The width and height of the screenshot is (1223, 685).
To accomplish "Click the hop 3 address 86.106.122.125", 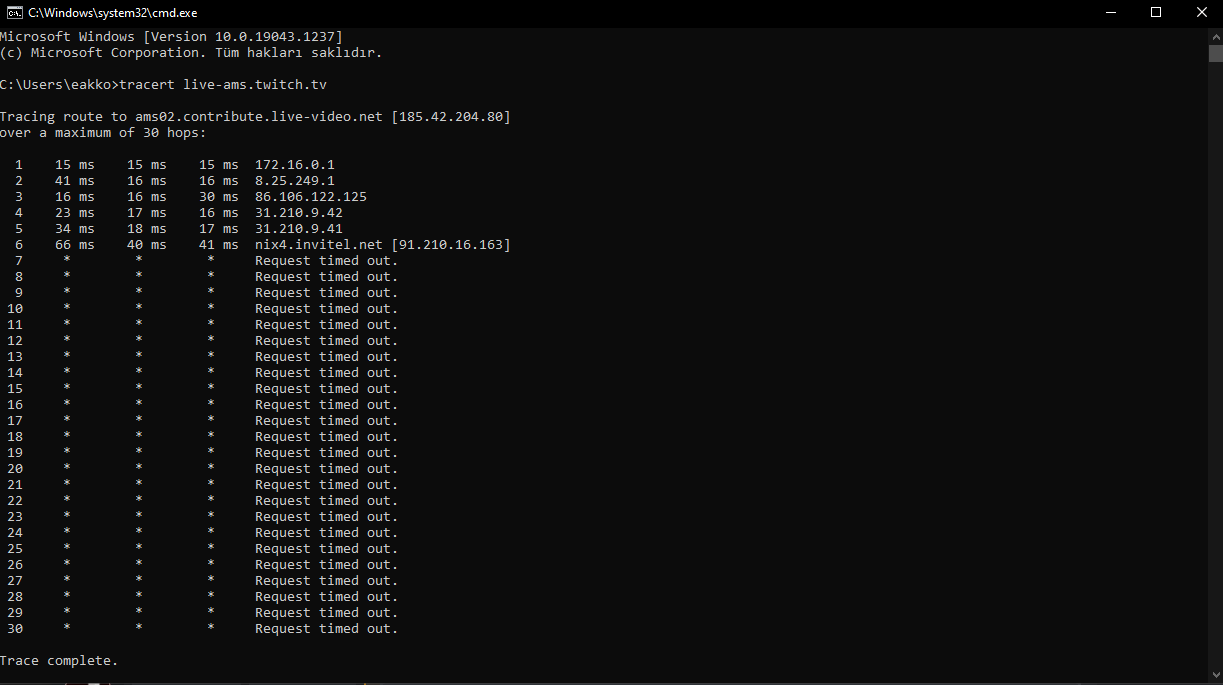I will point(311,196).
